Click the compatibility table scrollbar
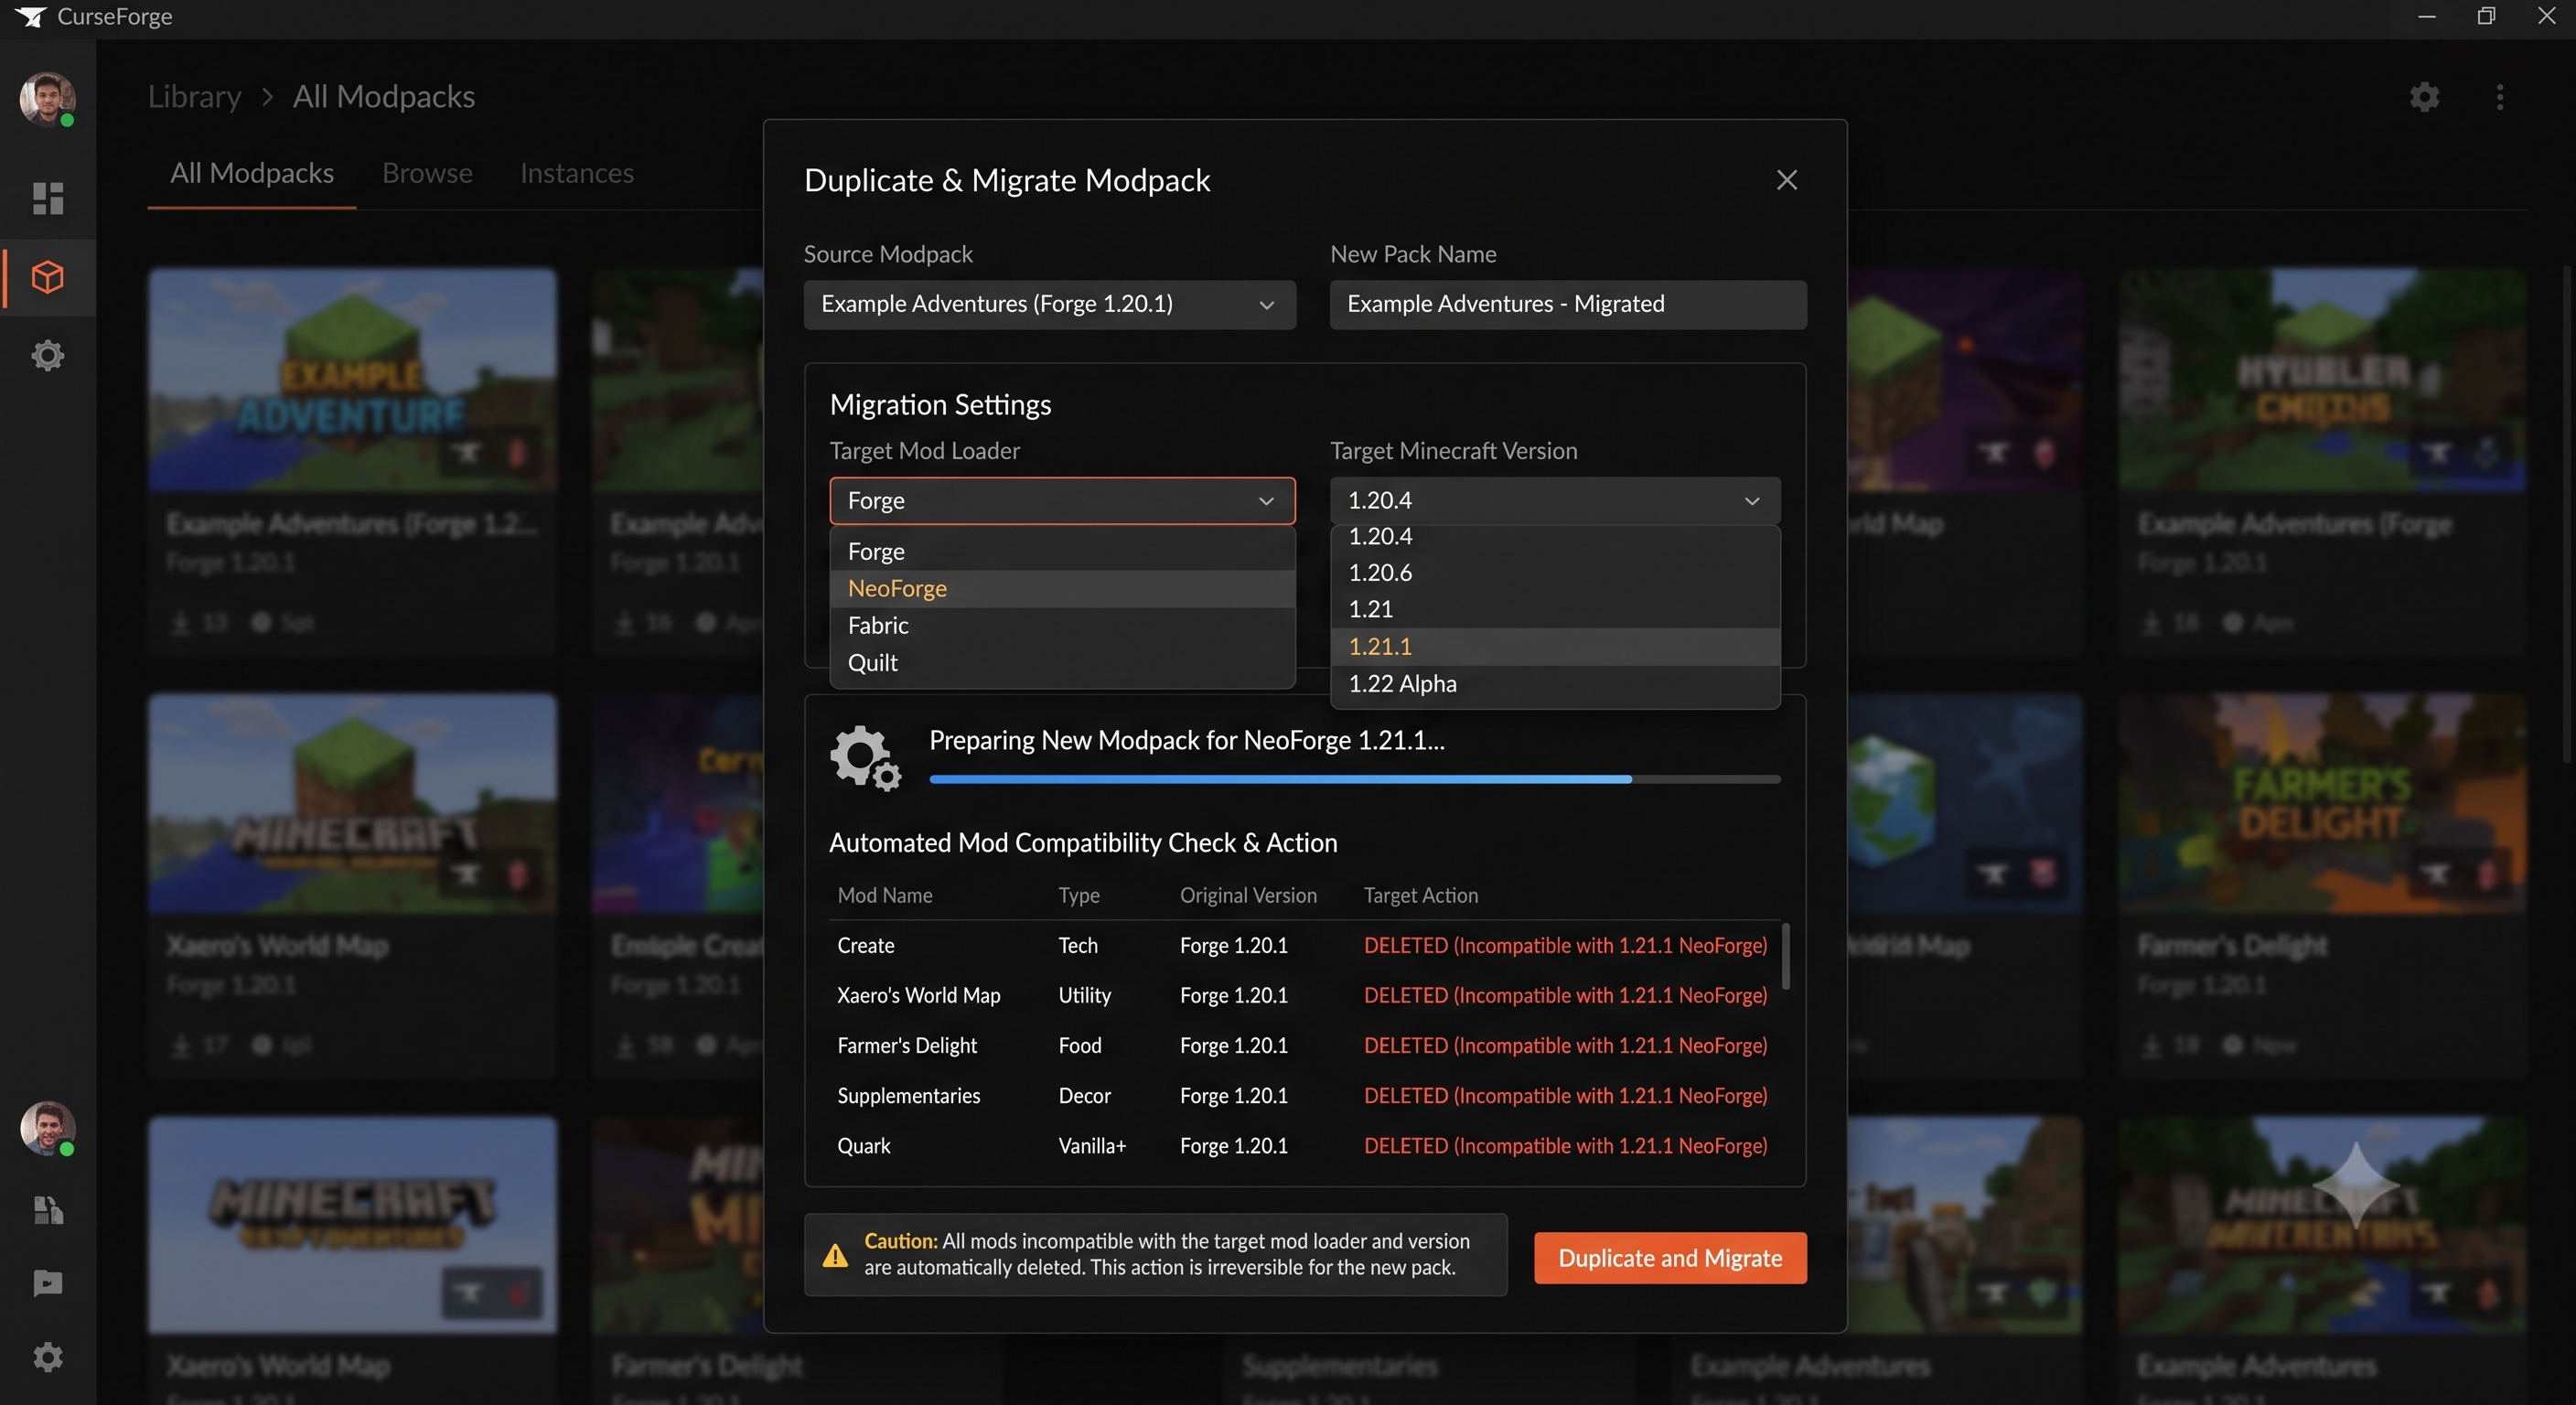Image resolution: width=2576 pixels, height=1405 pixels. point(1785,957)
